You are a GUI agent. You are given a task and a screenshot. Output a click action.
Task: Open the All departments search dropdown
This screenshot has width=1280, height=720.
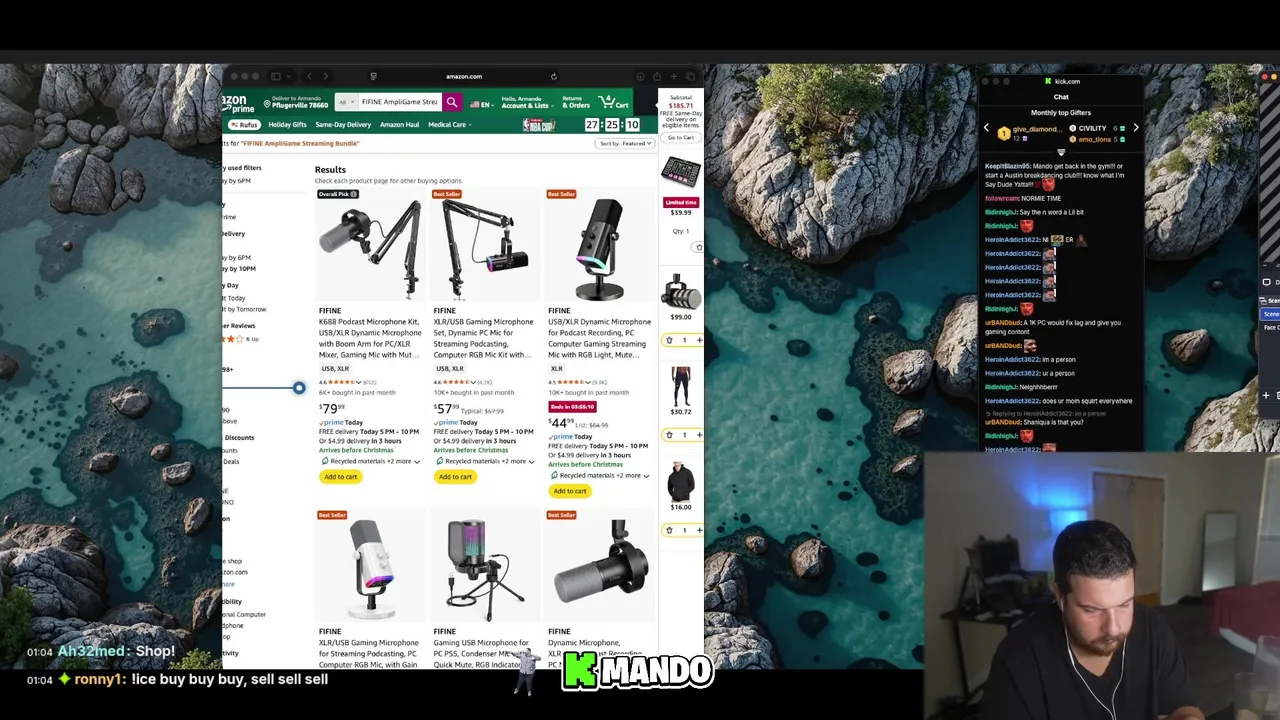(347, 102)
